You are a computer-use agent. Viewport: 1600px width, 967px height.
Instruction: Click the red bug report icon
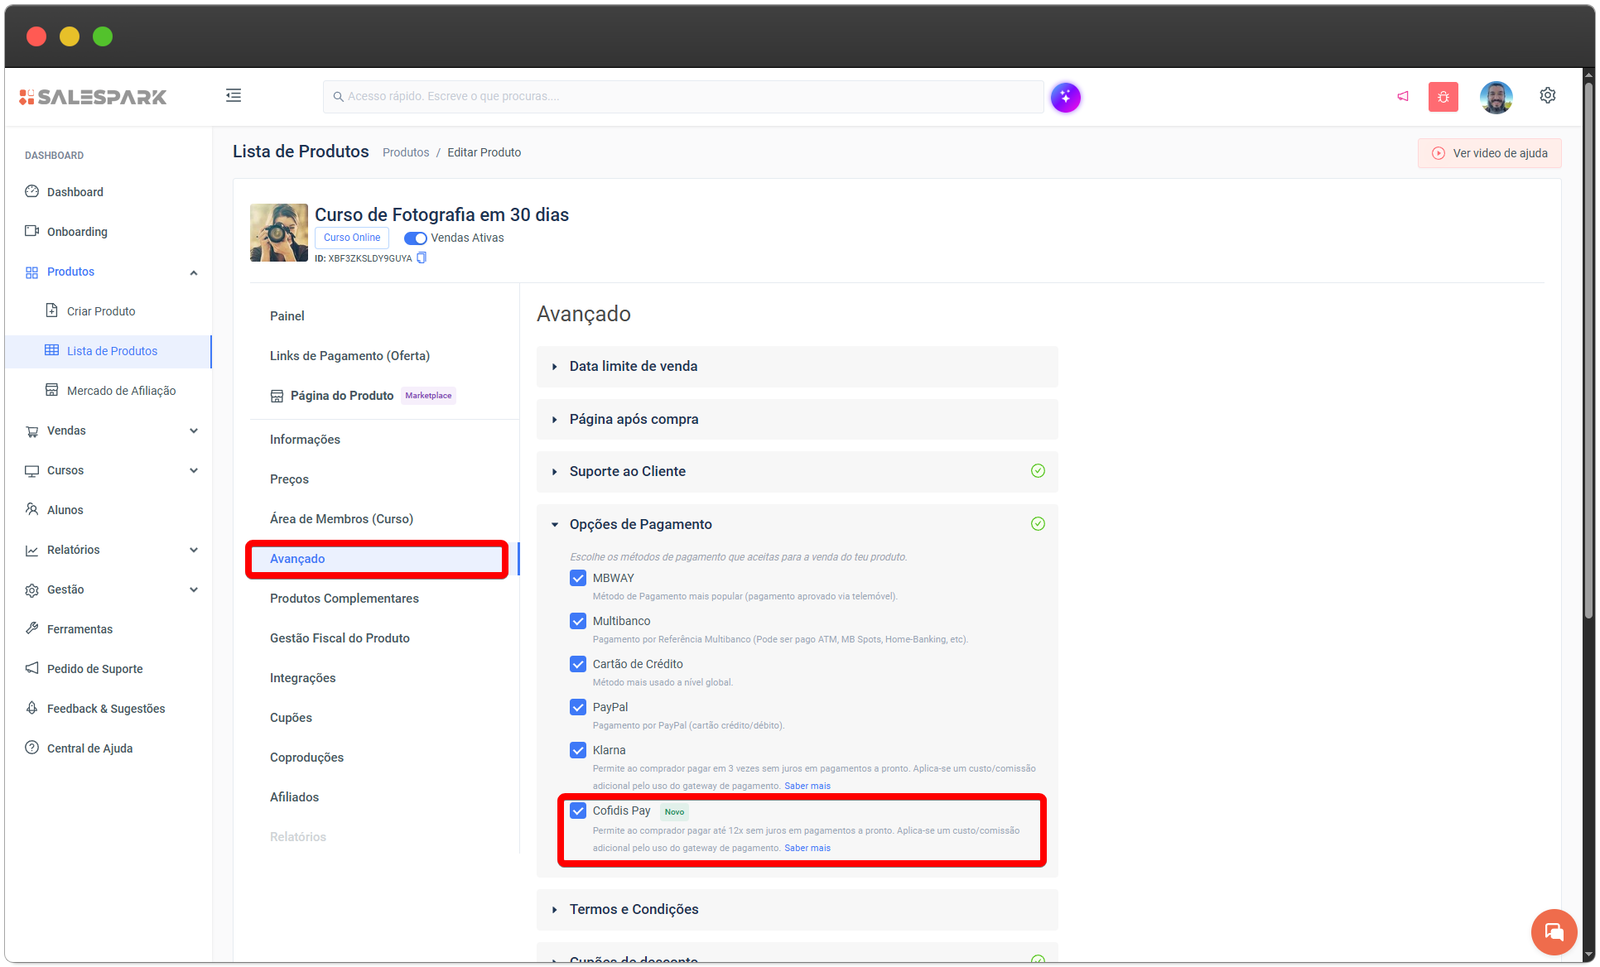[x=1443, y=97]
